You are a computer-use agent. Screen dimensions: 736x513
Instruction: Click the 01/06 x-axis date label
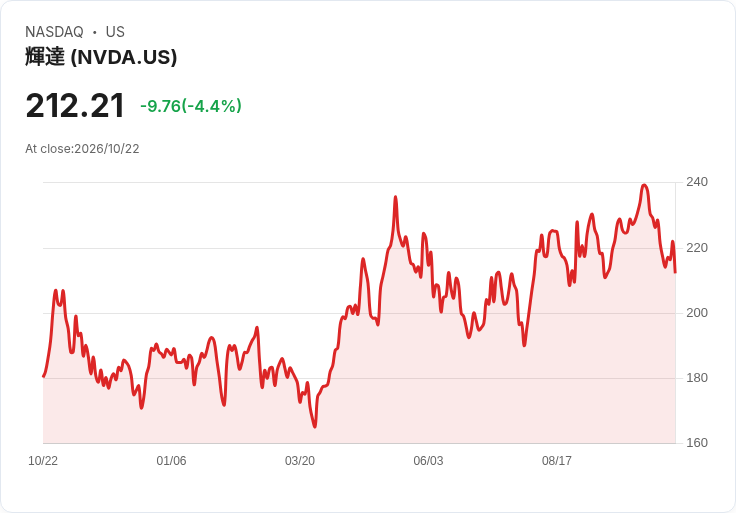click(x=171, y=460)
